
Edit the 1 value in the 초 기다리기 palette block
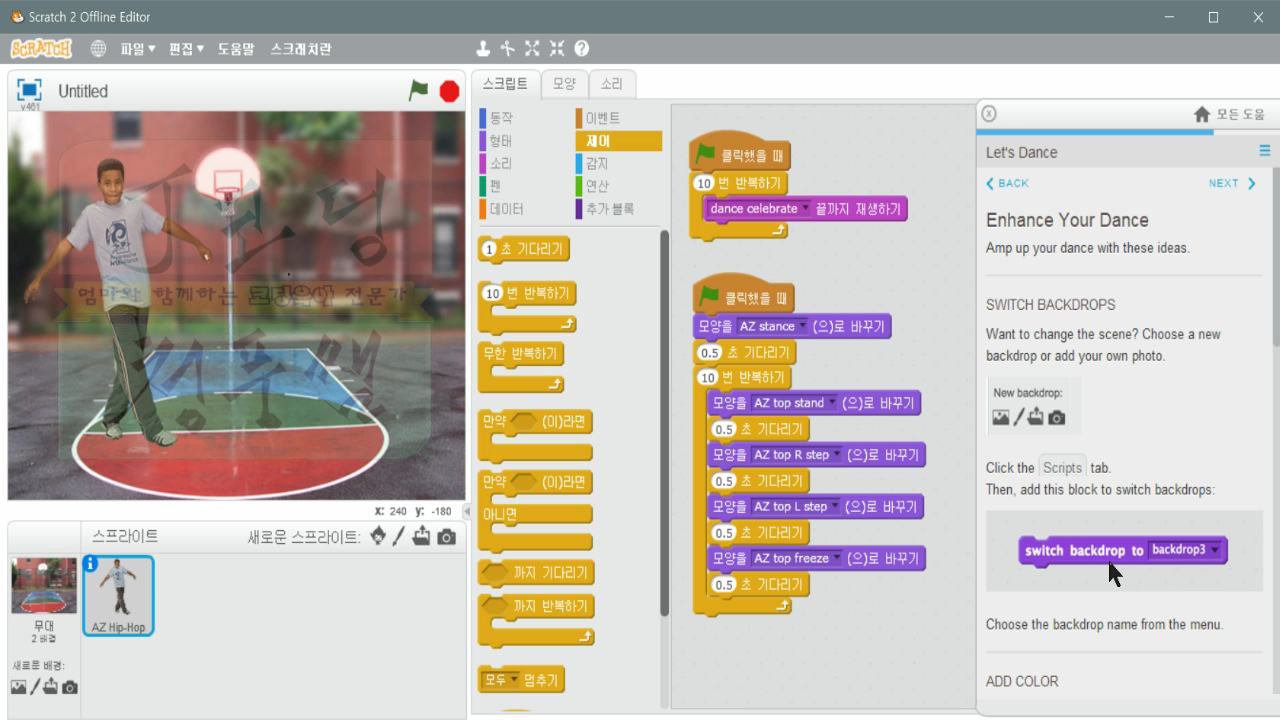(x=489, y=249)
